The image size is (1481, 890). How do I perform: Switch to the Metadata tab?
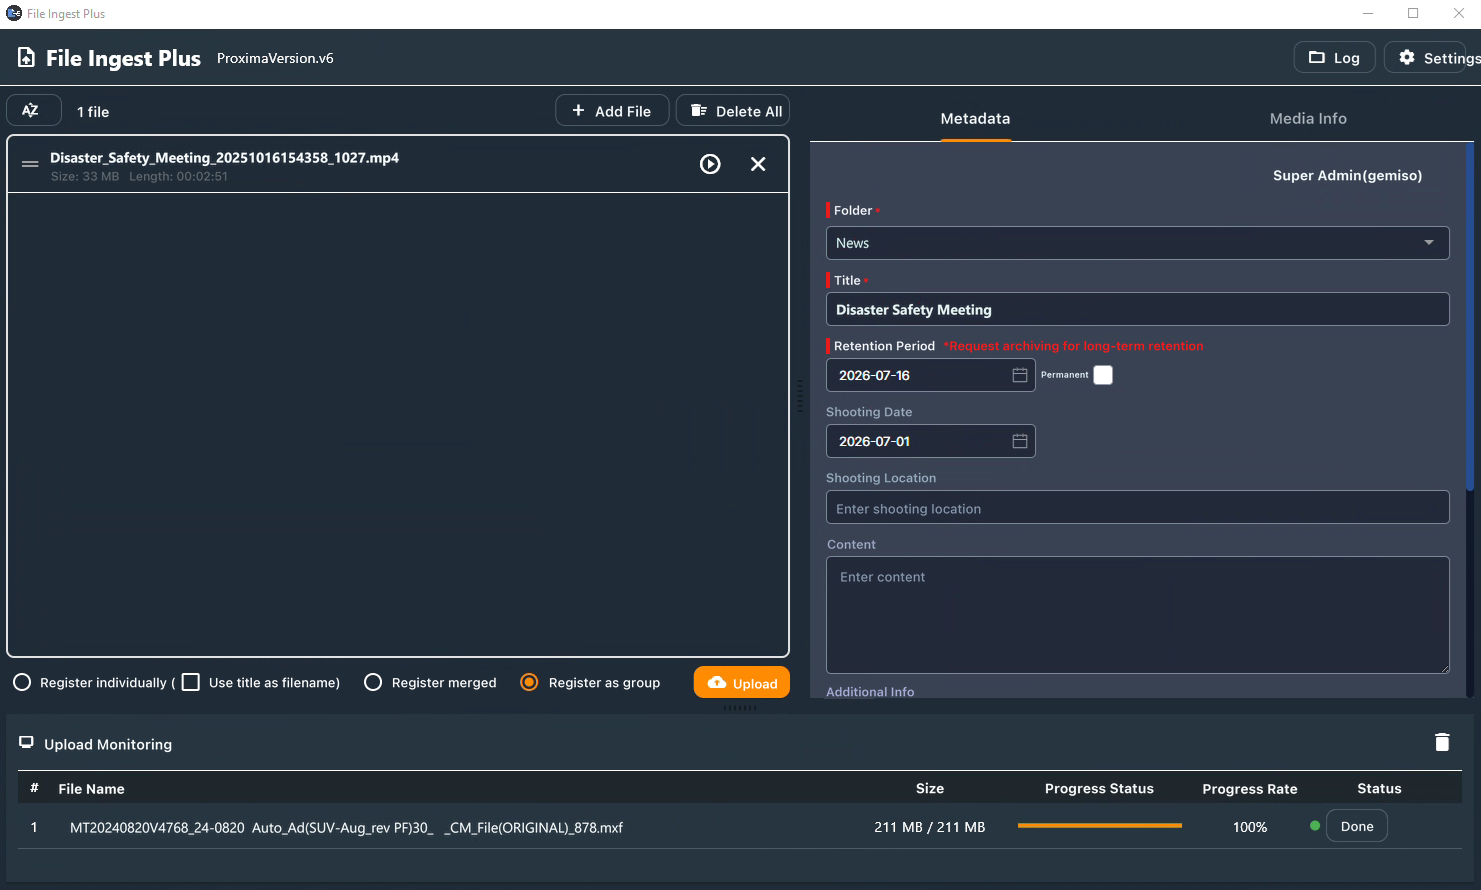point(975,118)
